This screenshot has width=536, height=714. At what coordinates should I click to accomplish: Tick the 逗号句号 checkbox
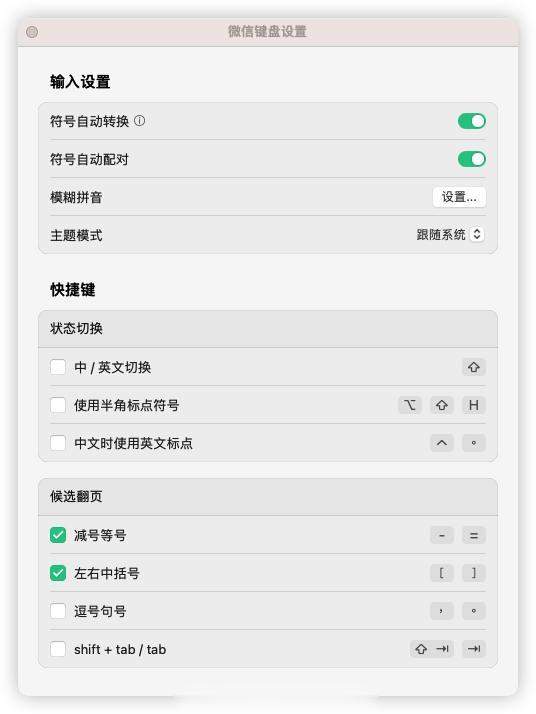58,611
